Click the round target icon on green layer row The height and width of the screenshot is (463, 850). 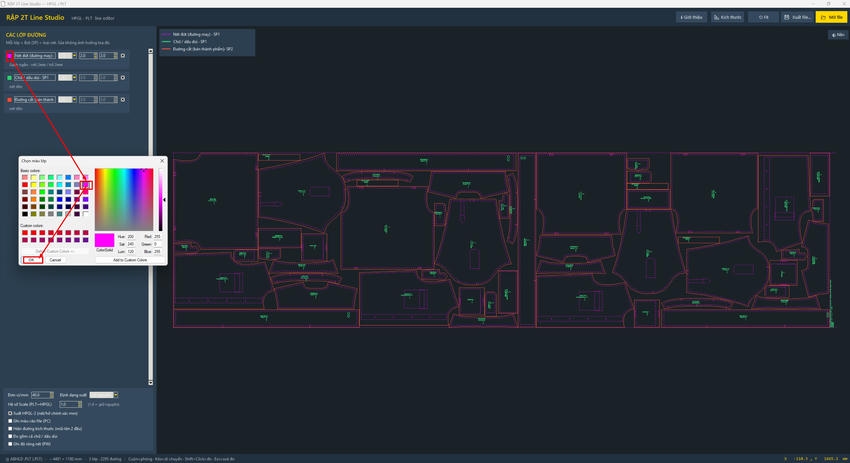123,78
